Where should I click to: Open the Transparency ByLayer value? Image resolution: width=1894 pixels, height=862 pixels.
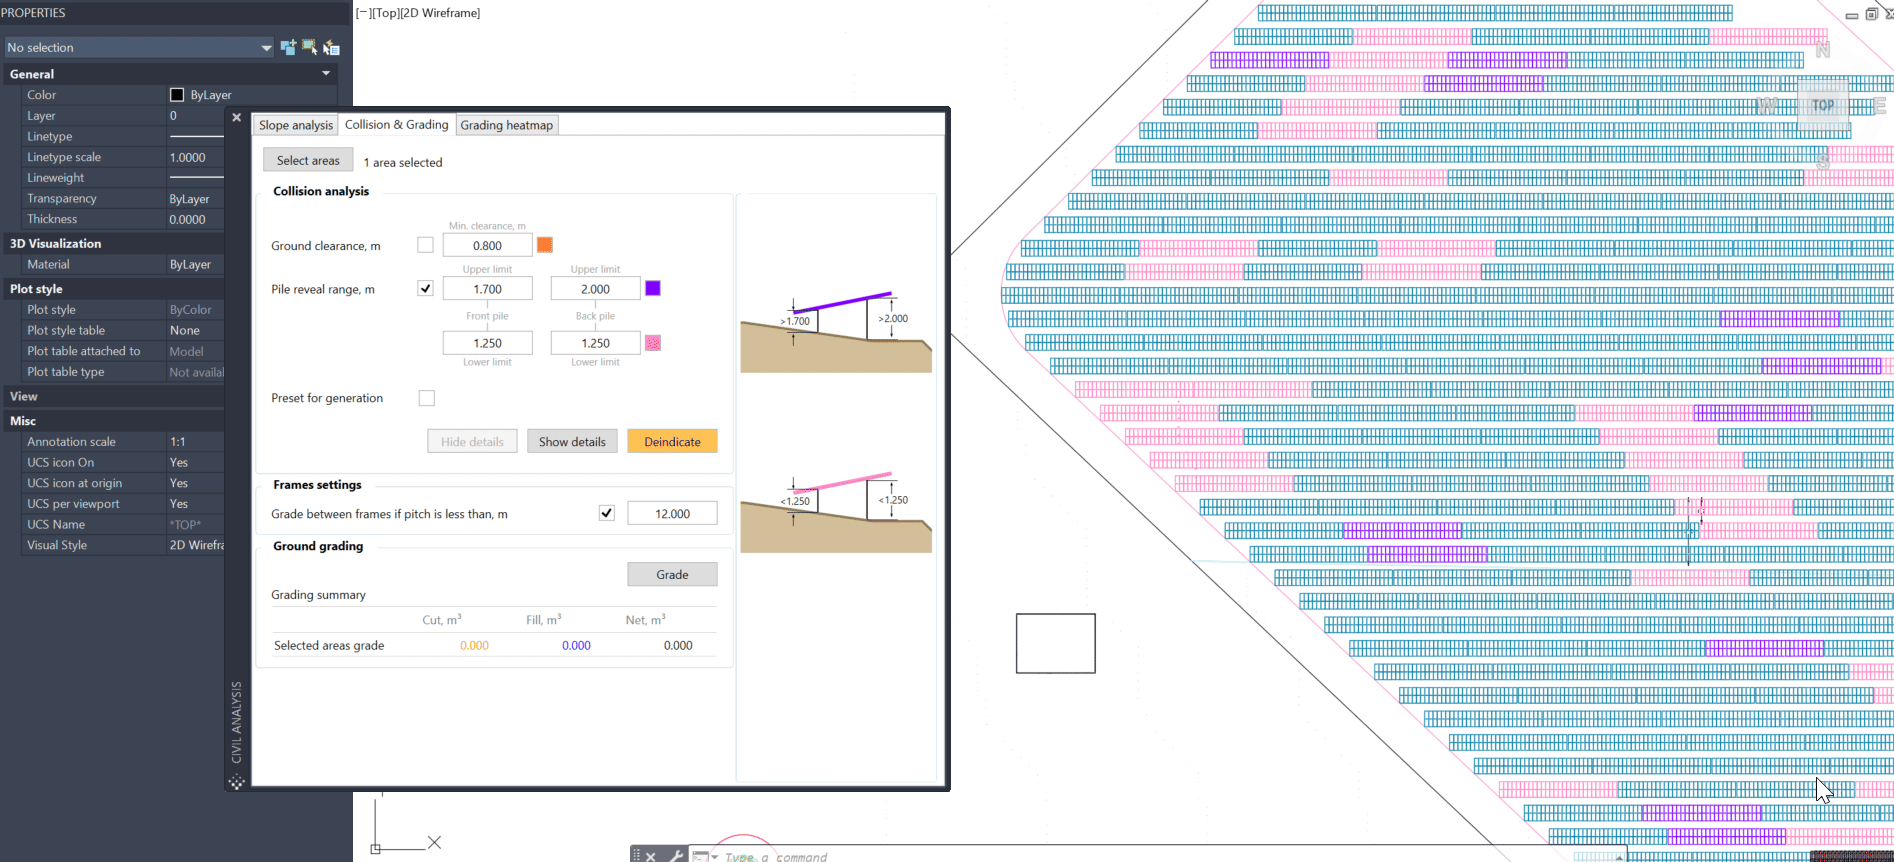click(195, 198)
